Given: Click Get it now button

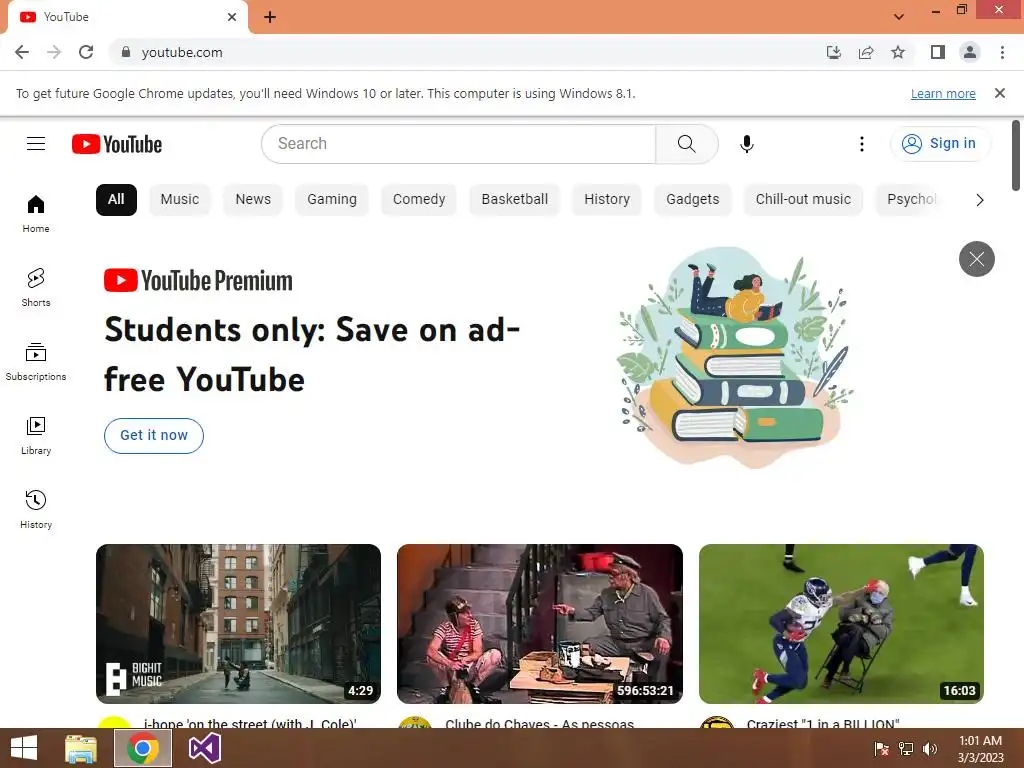Looking at the screenshot, I should click(154, 436).
